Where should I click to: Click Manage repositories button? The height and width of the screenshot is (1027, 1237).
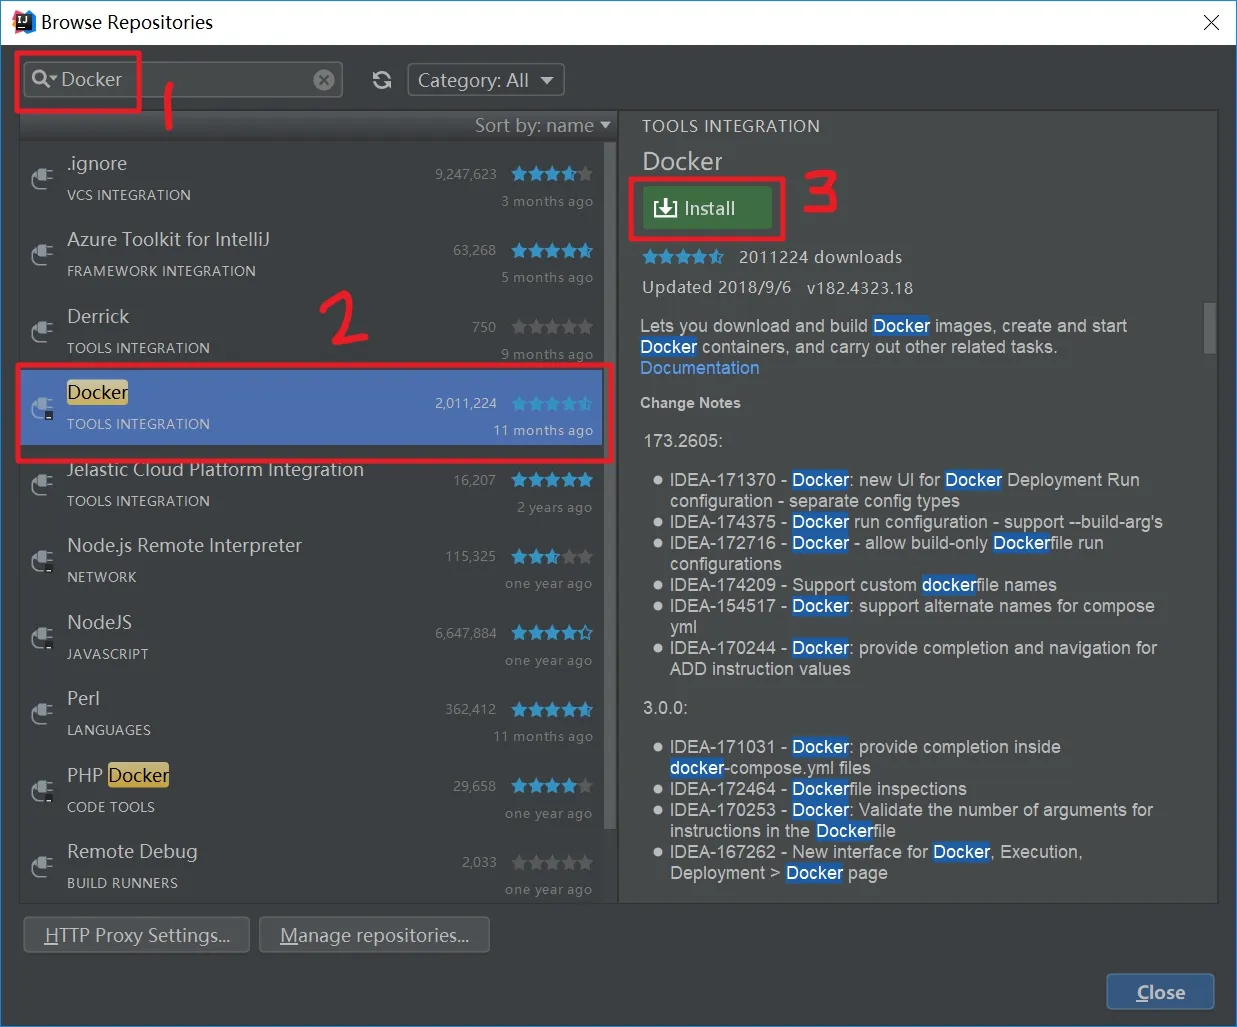(374, 935)
